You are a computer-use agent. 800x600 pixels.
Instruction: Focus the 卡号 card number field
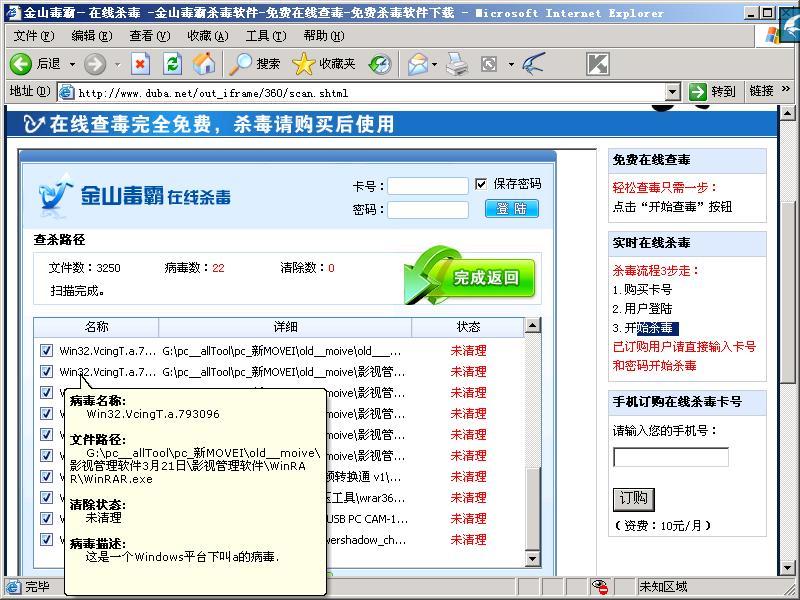[x=428, y=186]
